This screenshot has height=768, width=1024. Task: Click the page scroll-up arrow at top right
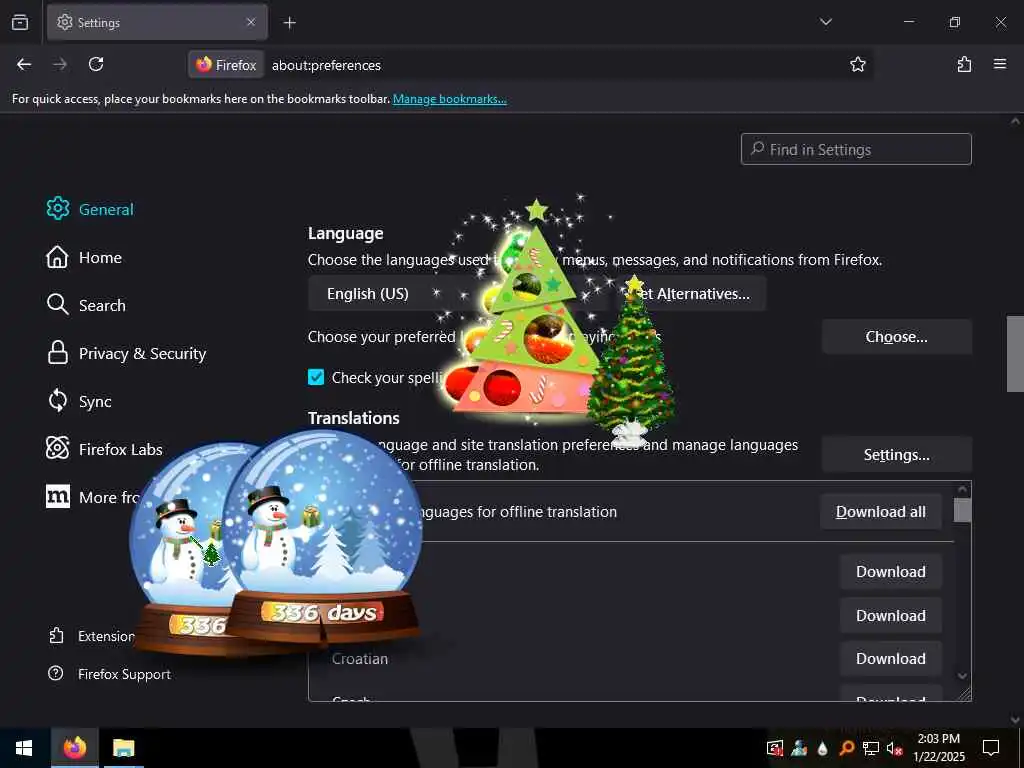click(1015, 121)
